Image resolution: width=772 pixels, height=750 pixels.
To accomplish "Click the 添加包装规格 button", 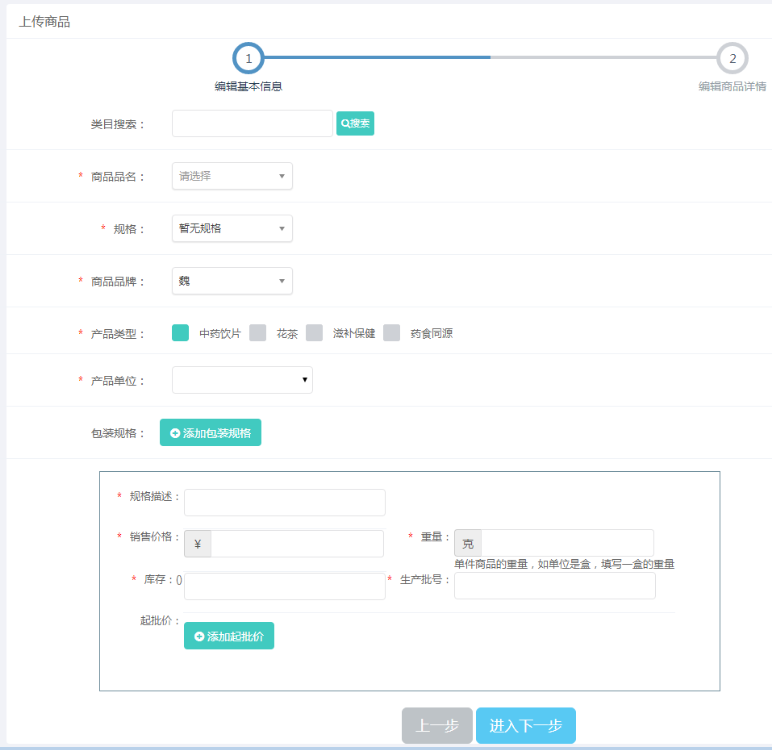I will click(210, 432).
